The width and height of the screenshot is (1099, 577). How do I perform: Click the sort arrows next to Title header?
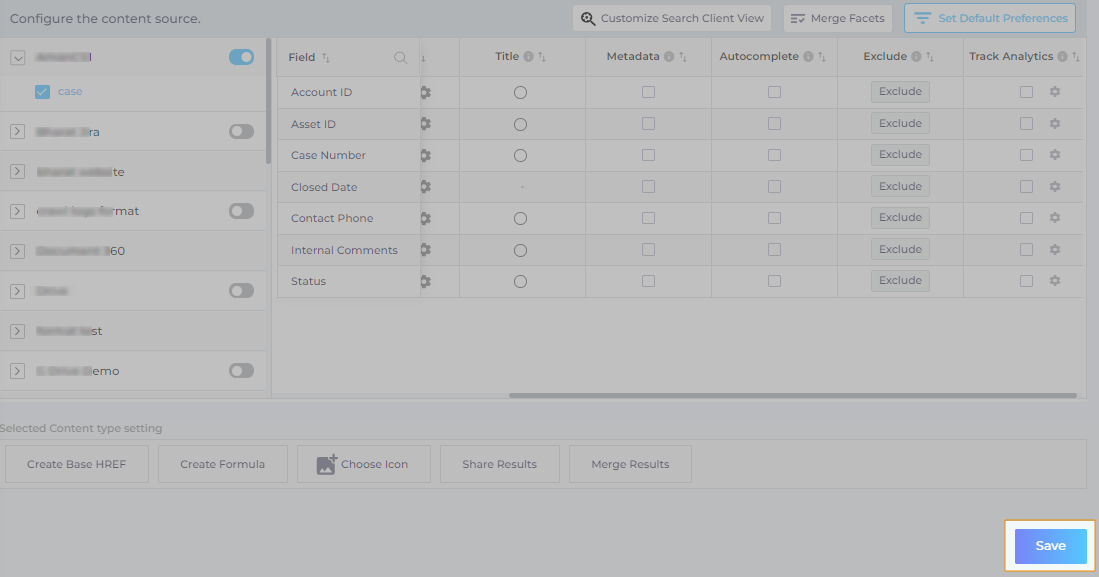click(542, 57)
